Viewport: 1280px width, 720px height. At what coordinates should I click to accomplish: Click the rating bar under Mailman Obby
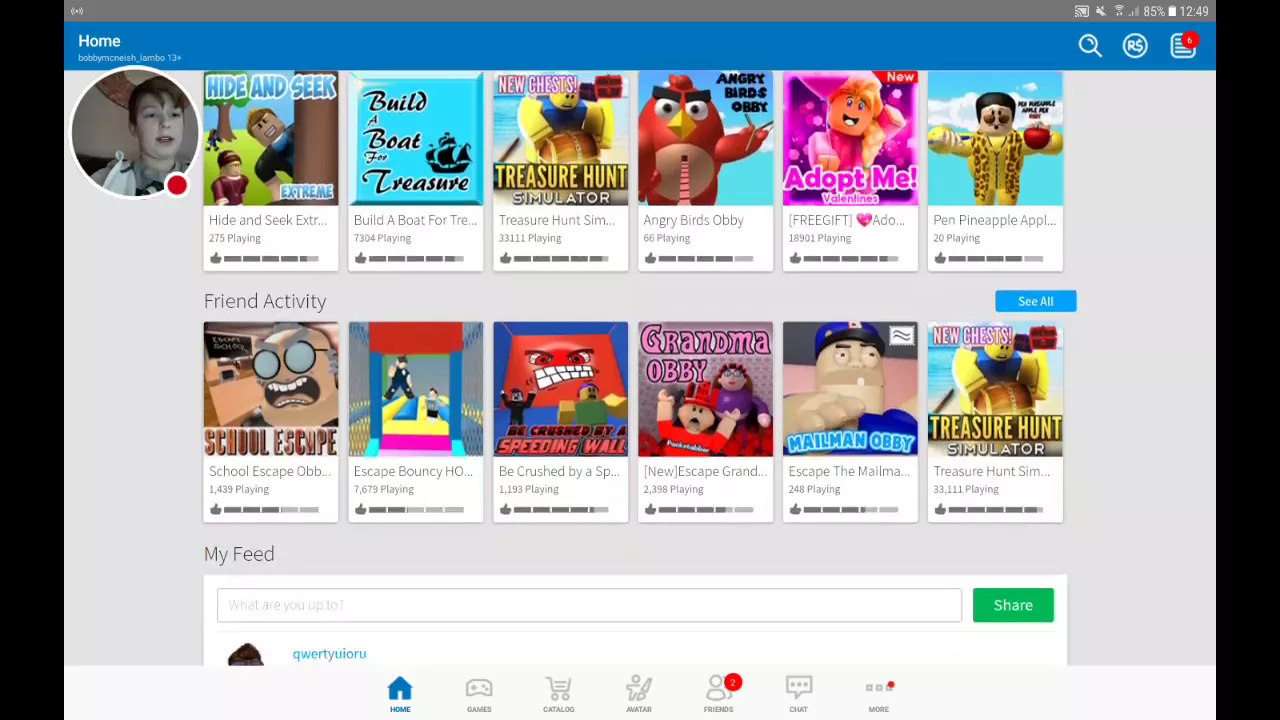[x=851, y=510]
